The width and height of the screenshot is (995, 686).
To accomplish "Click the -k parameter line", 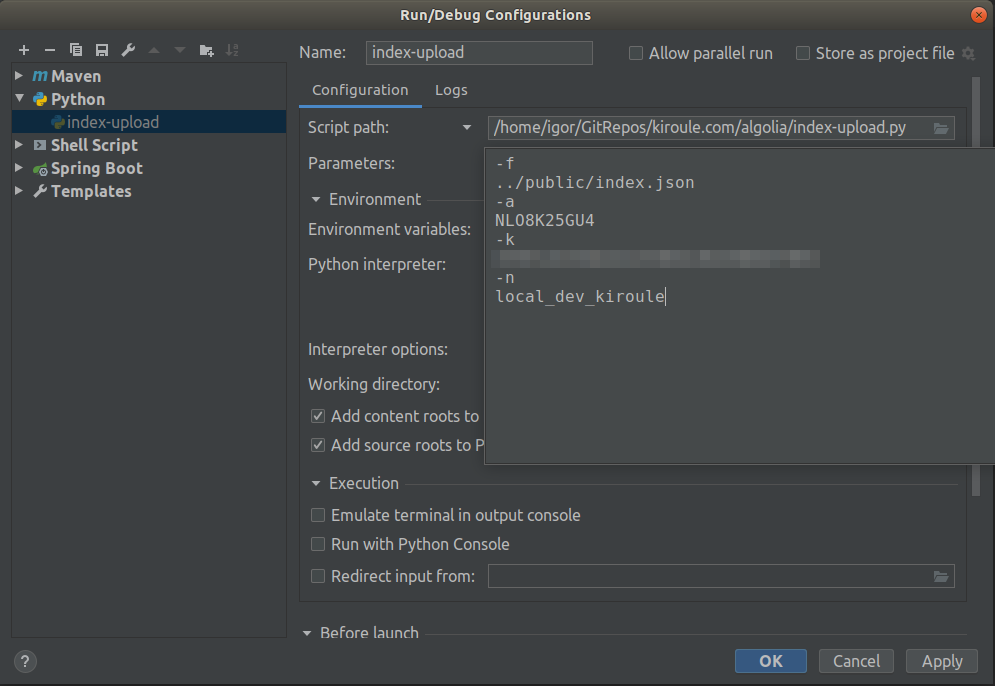I will coord(505,239).
